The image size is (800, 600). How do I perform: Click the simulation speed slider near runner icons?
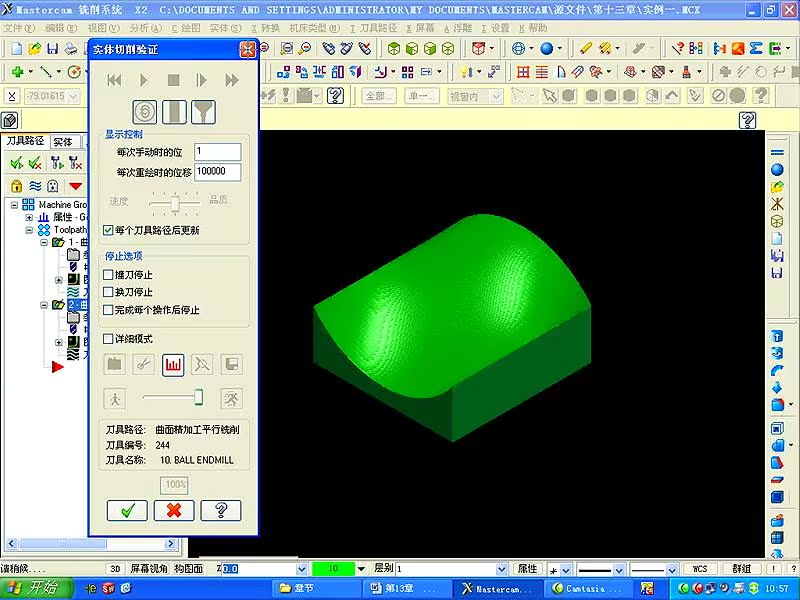point(198,397)
